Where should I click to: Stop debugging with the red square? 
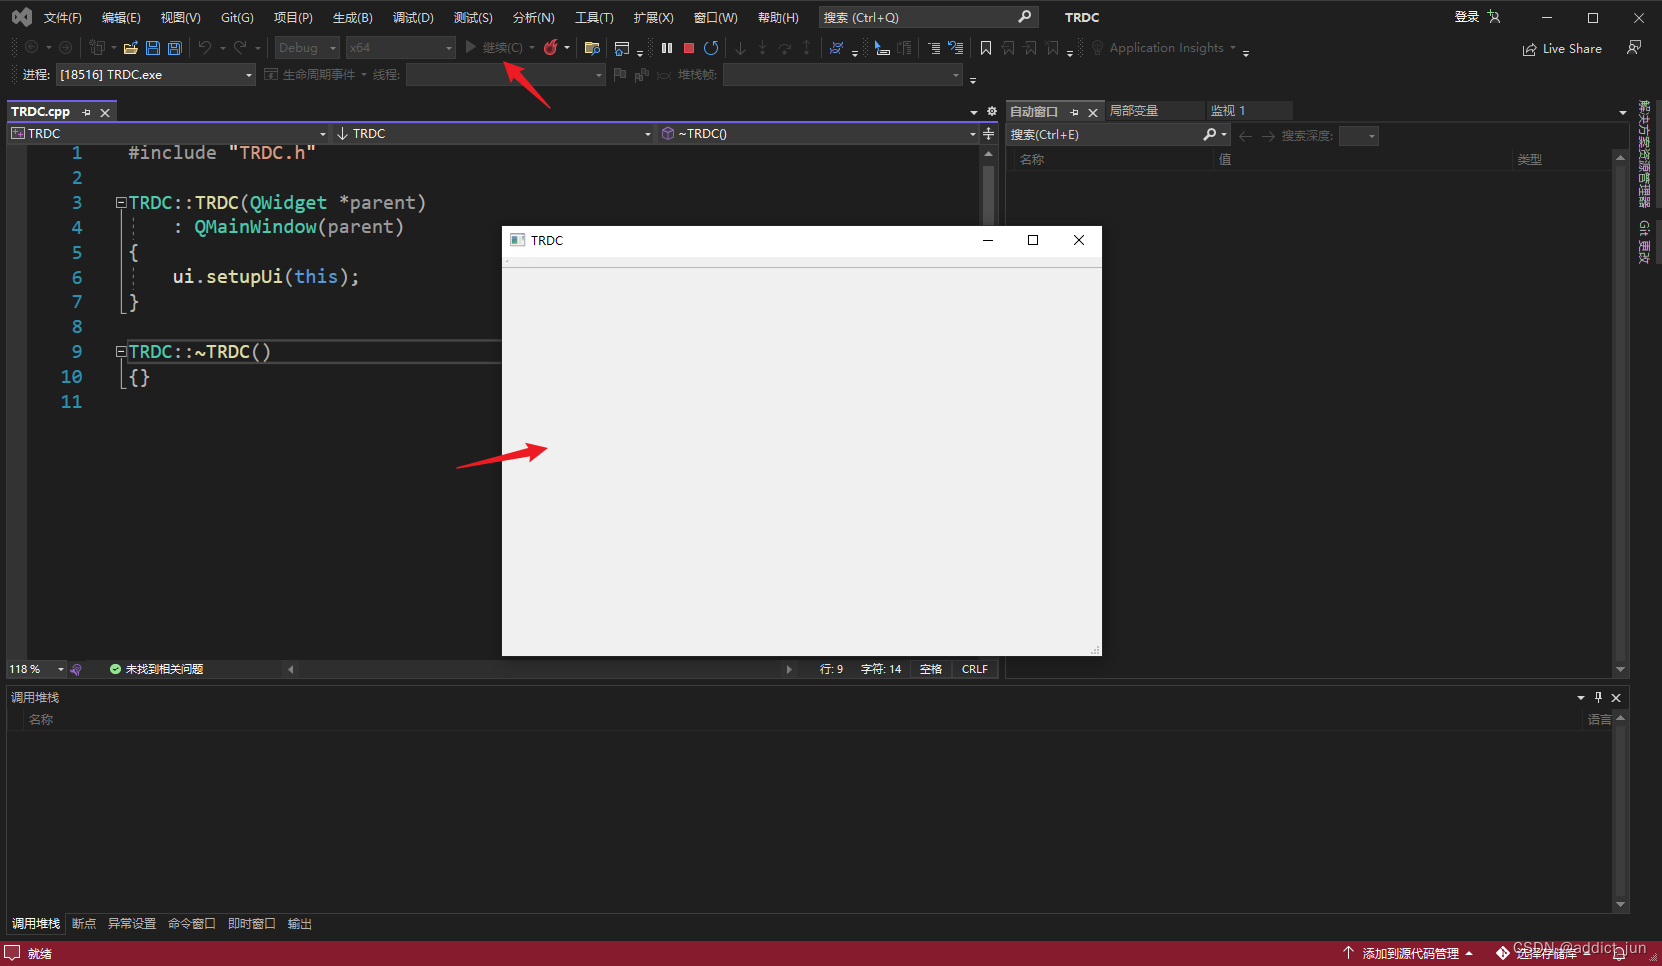pos(689,48)
